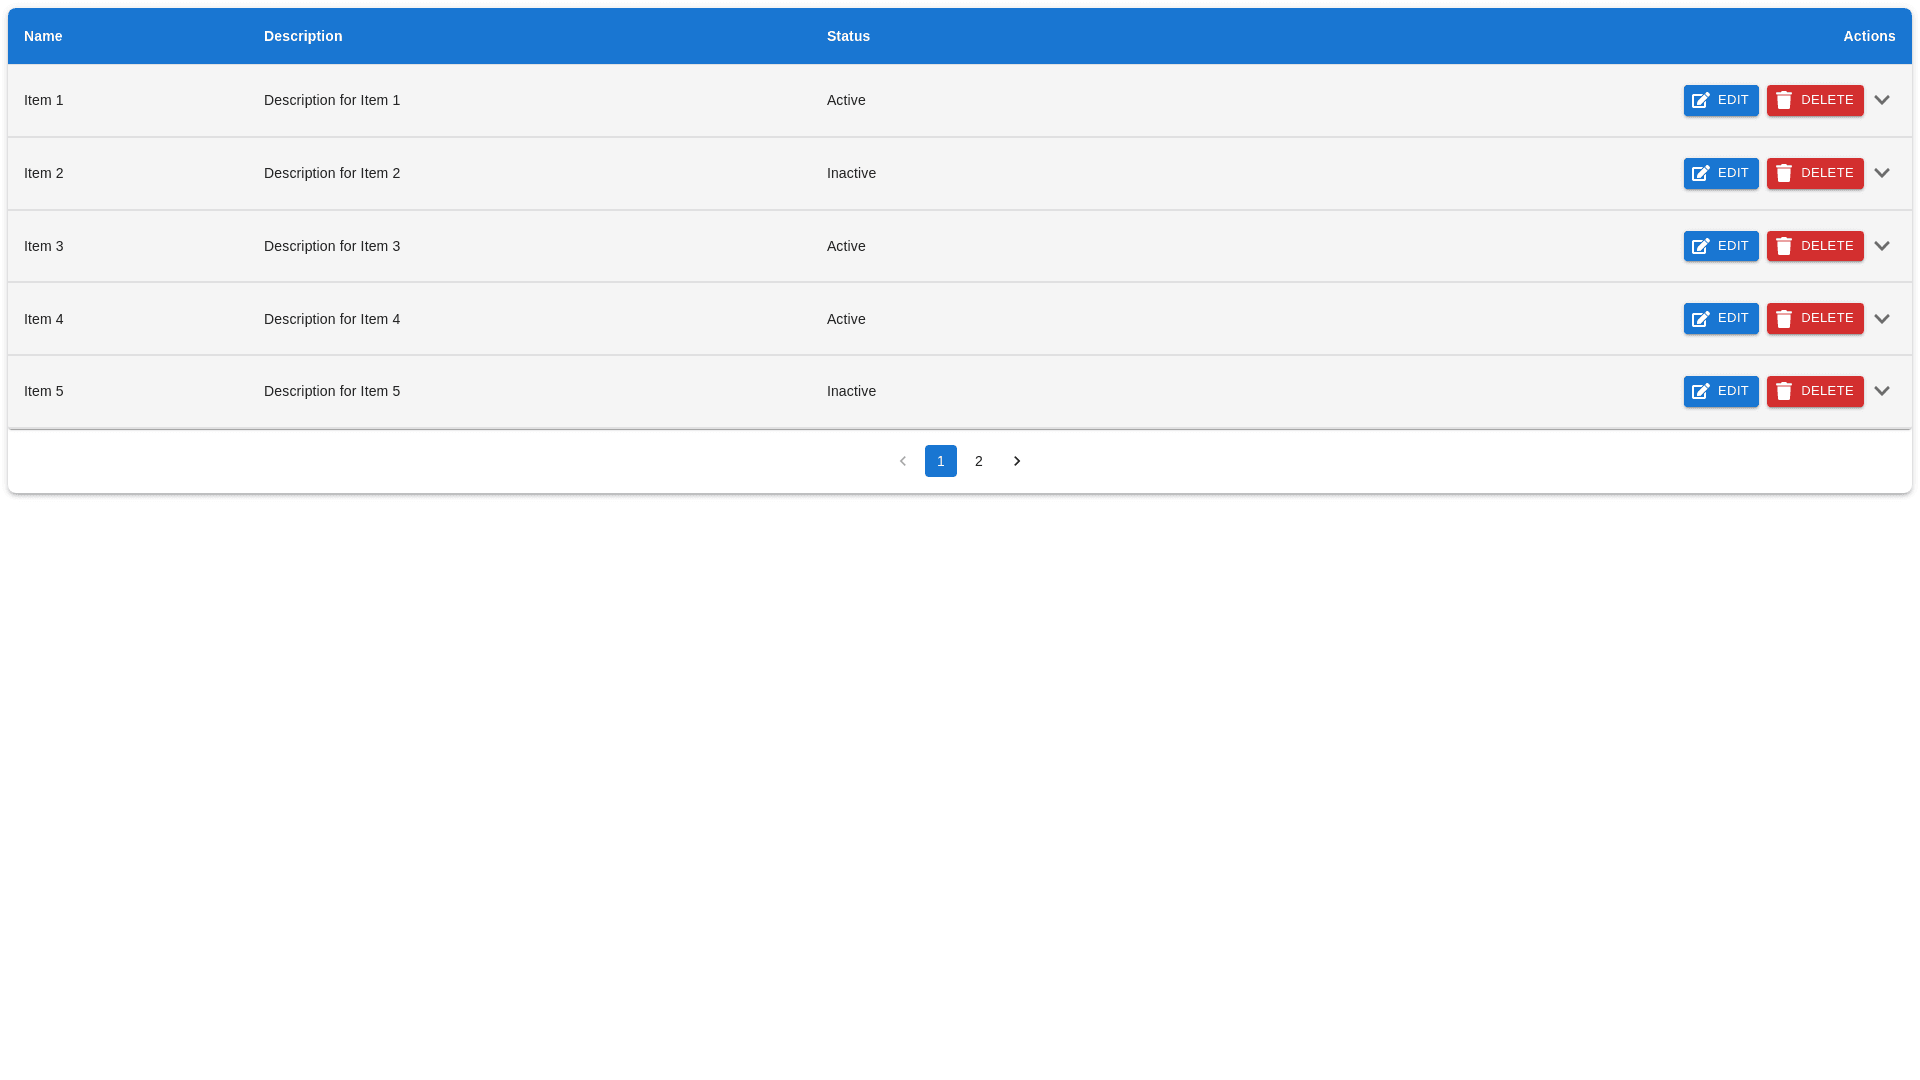The image size is (1920, 1080).
Task: Click the pencil icon in Item 2 row
Action: point(1700,174)
